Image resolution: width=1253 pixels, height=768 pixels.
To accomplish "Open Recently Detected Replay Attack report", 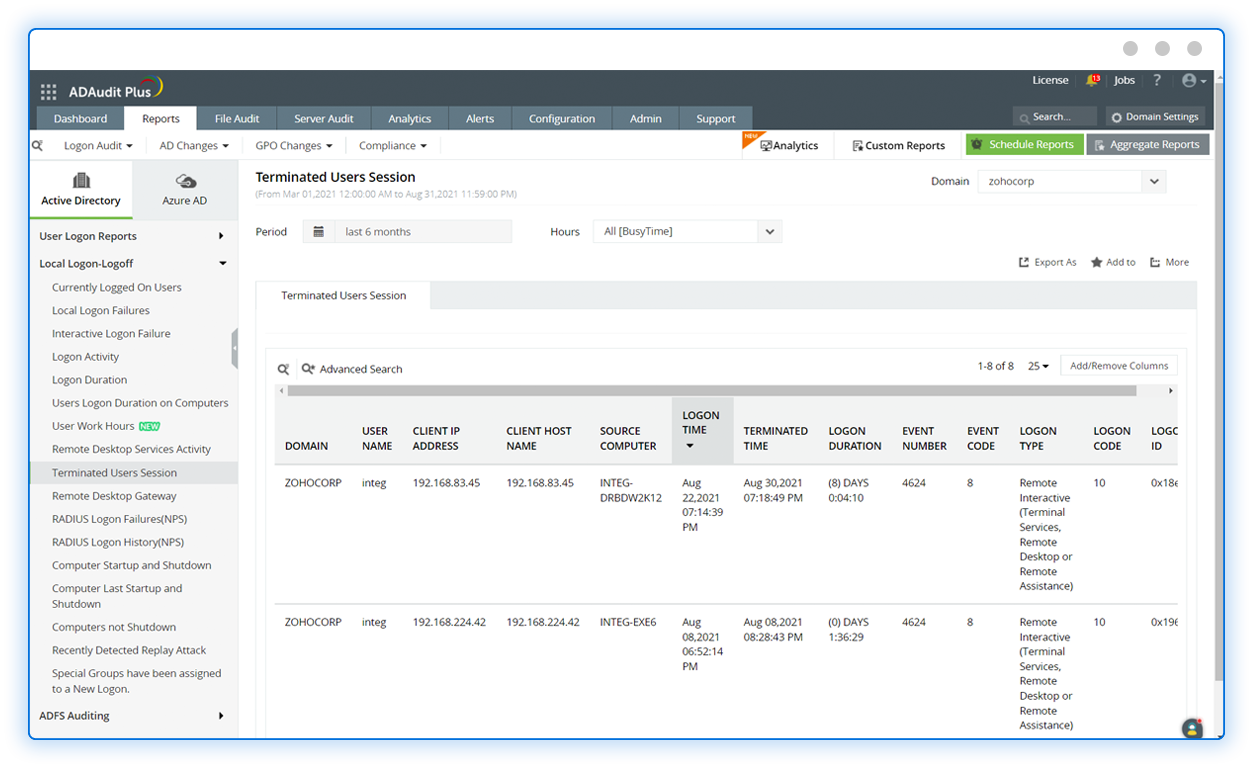I will click(129, 650).
